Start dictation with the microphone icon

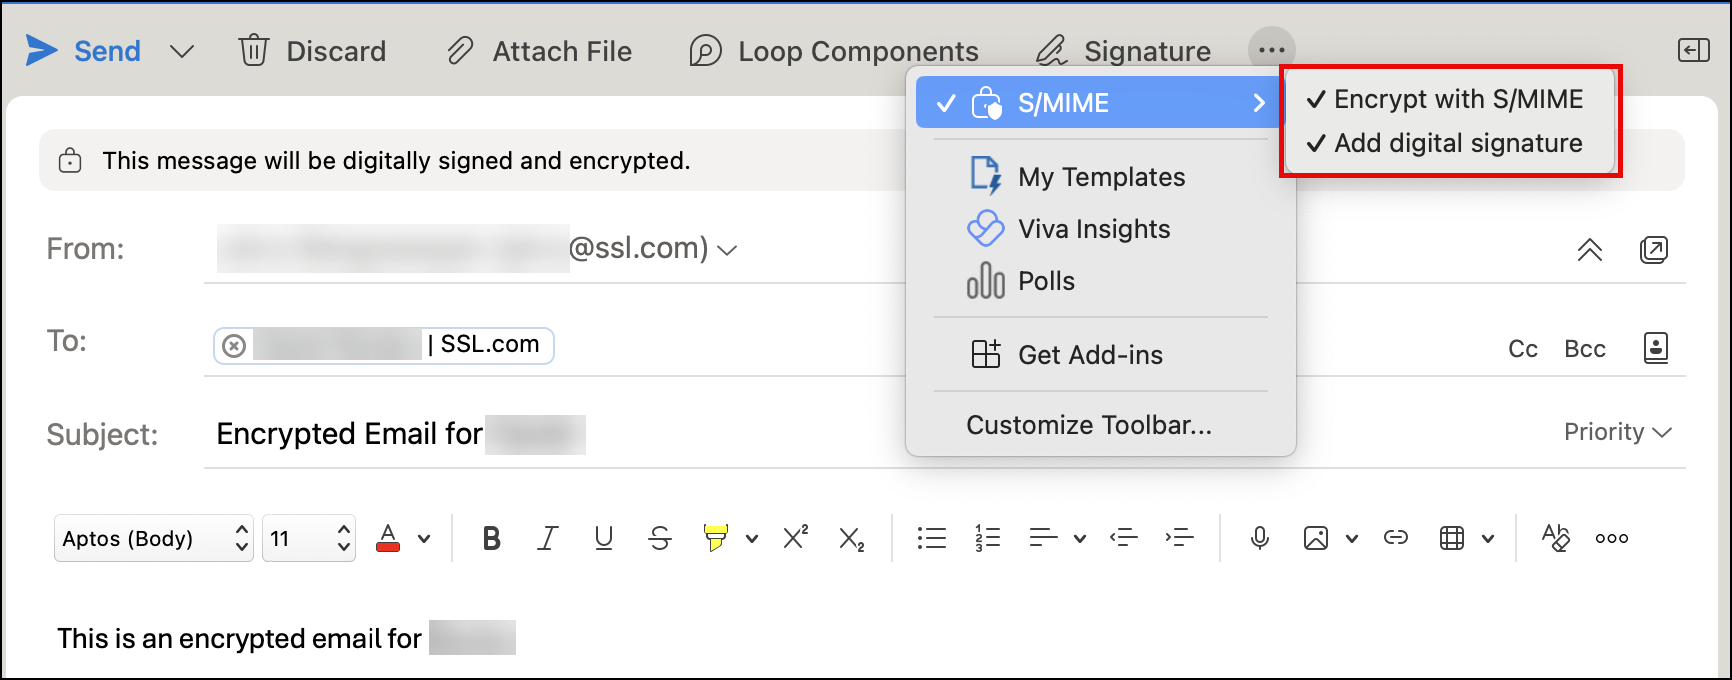pyautogui.click(x=1260, y=538)
